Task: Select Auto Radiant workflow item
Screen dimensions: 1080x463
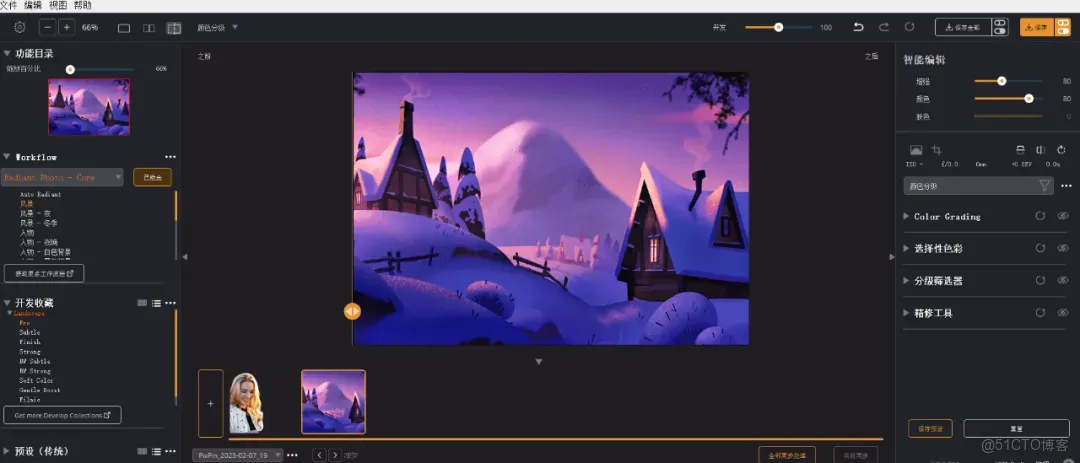Action: pos(41,194)
